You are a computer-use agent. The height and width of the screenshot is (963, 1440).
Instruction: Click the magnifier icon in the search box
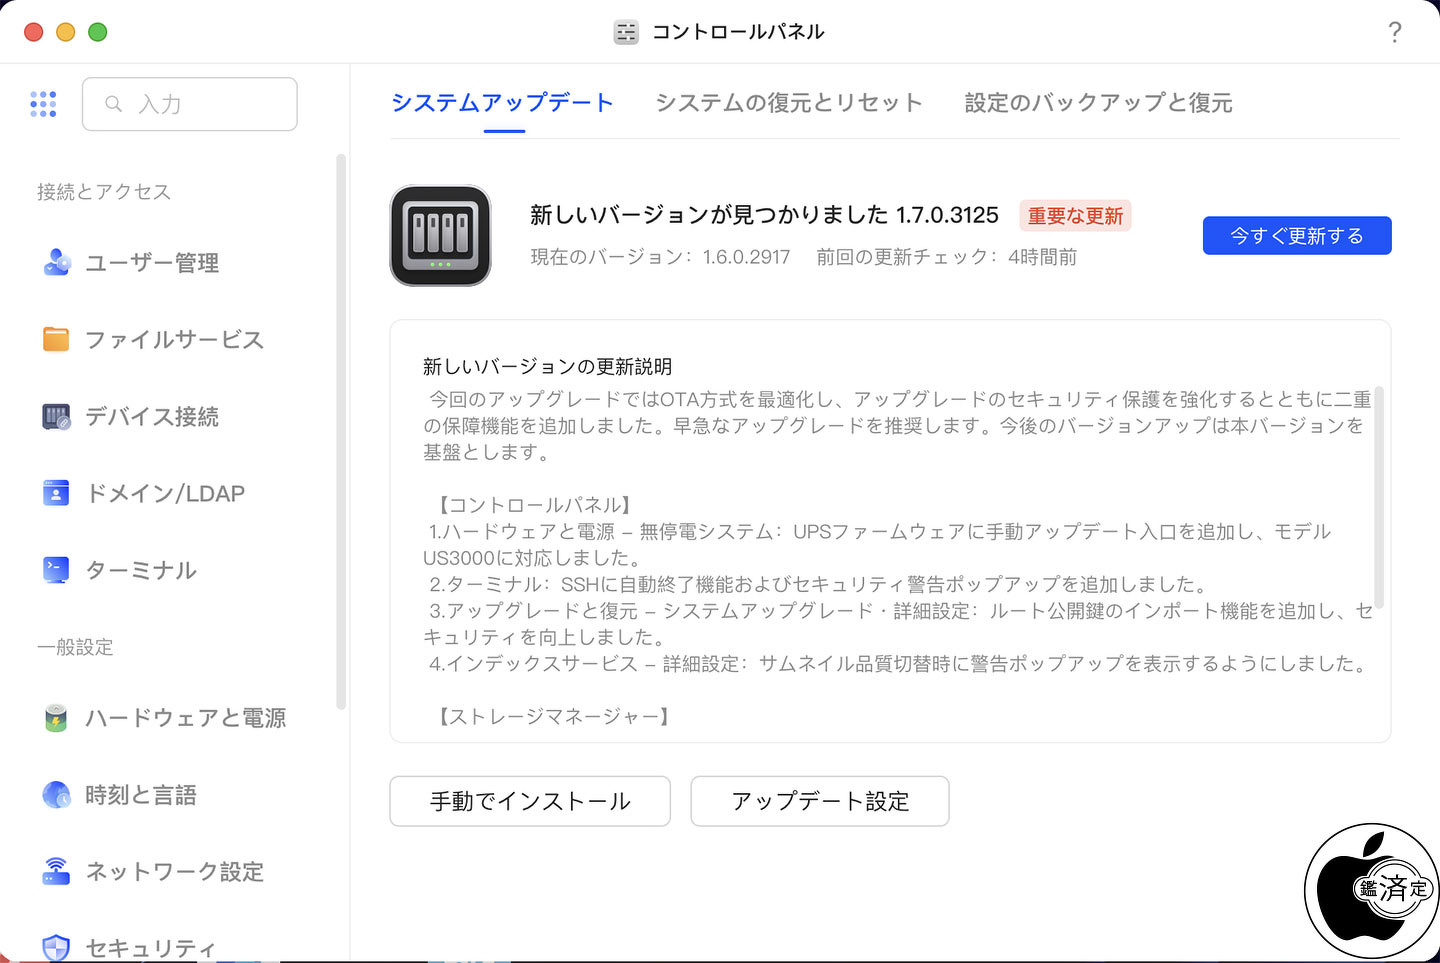(114, 104)
